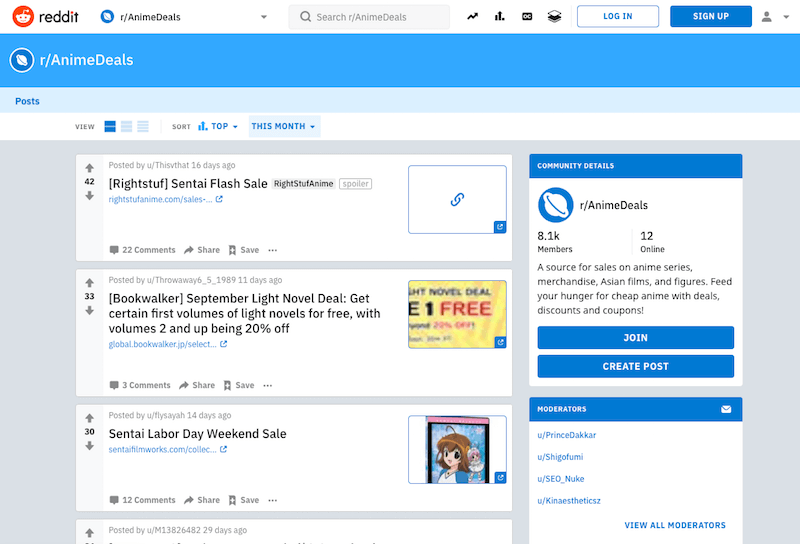Upvote the Sentai Flash Sale post
The image size is (800, 544).
[89, 168]
